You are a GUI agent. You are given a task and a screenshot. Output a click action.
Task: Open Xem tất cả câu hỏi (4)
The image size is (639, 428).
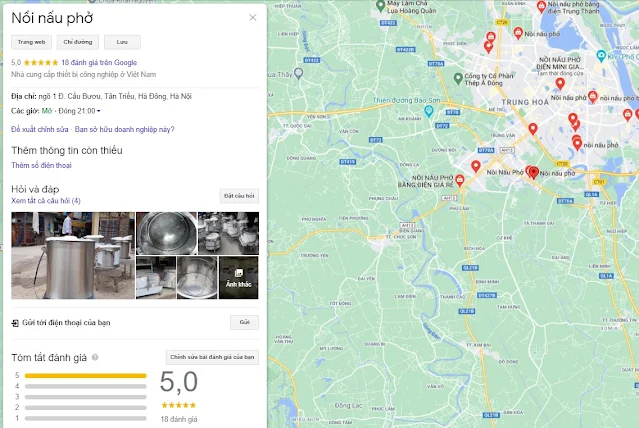pyautogui.click(x=46, y=201)
